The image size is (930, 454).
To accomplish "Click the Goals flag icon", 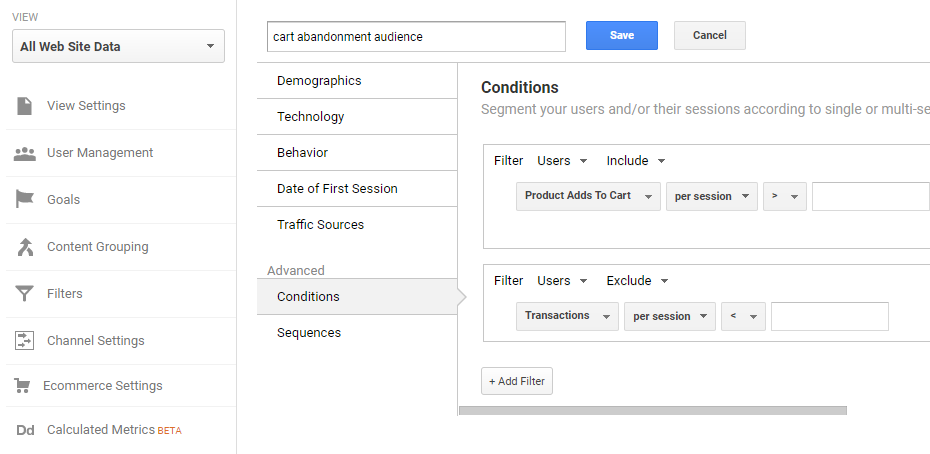I will (24, 199).
